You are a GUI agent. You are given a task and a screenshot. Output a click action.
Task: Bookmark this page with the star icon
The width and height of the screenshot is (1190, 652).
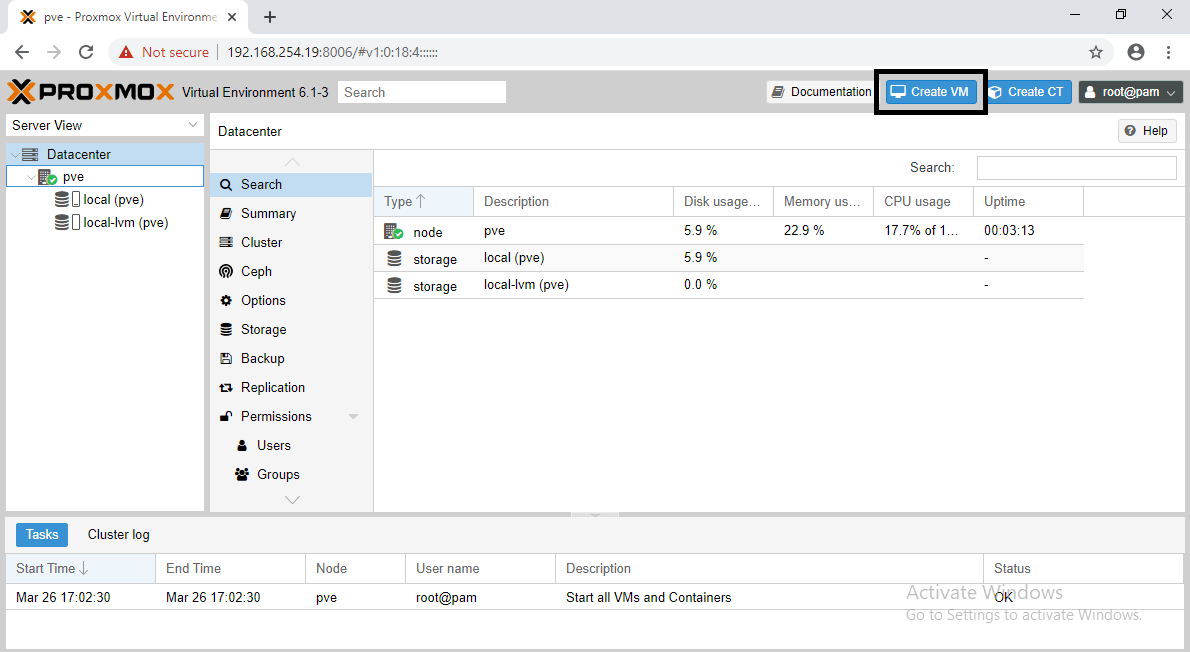(1096, 52)
